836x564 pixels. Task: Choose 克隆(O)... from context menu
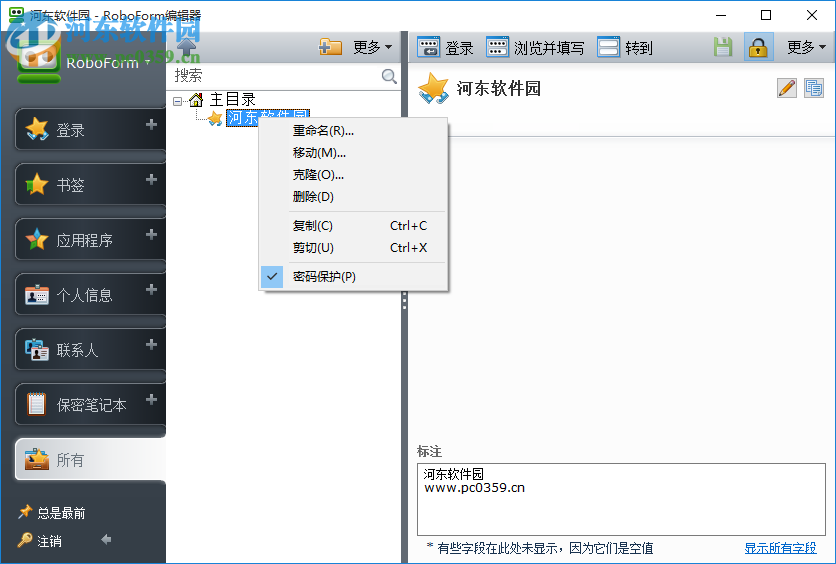pyautogui.click(x=353, y=175)
